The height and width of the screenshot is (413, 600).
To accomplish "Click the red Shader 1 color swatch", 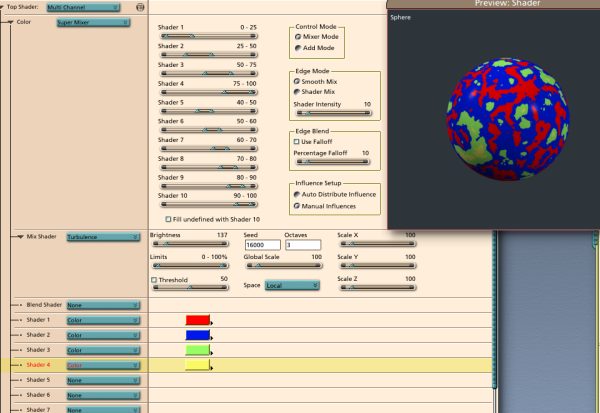I will pos(198,320).
